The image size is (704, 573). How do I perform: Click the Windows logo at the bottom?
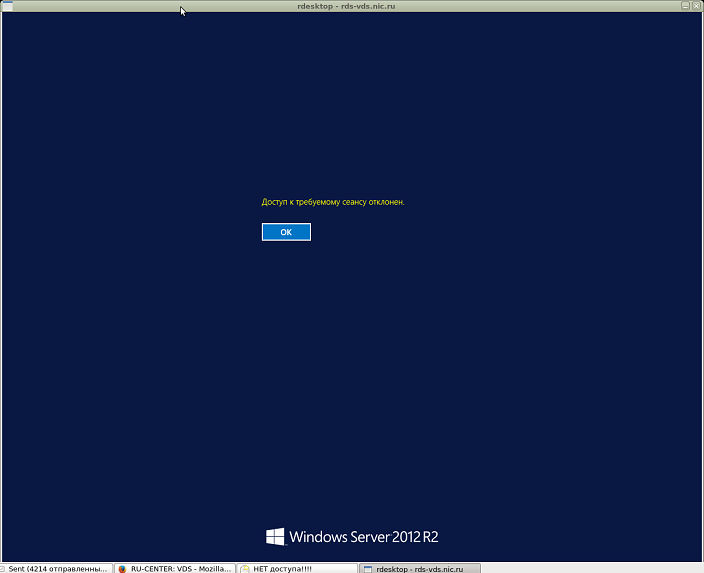point(275,537)
